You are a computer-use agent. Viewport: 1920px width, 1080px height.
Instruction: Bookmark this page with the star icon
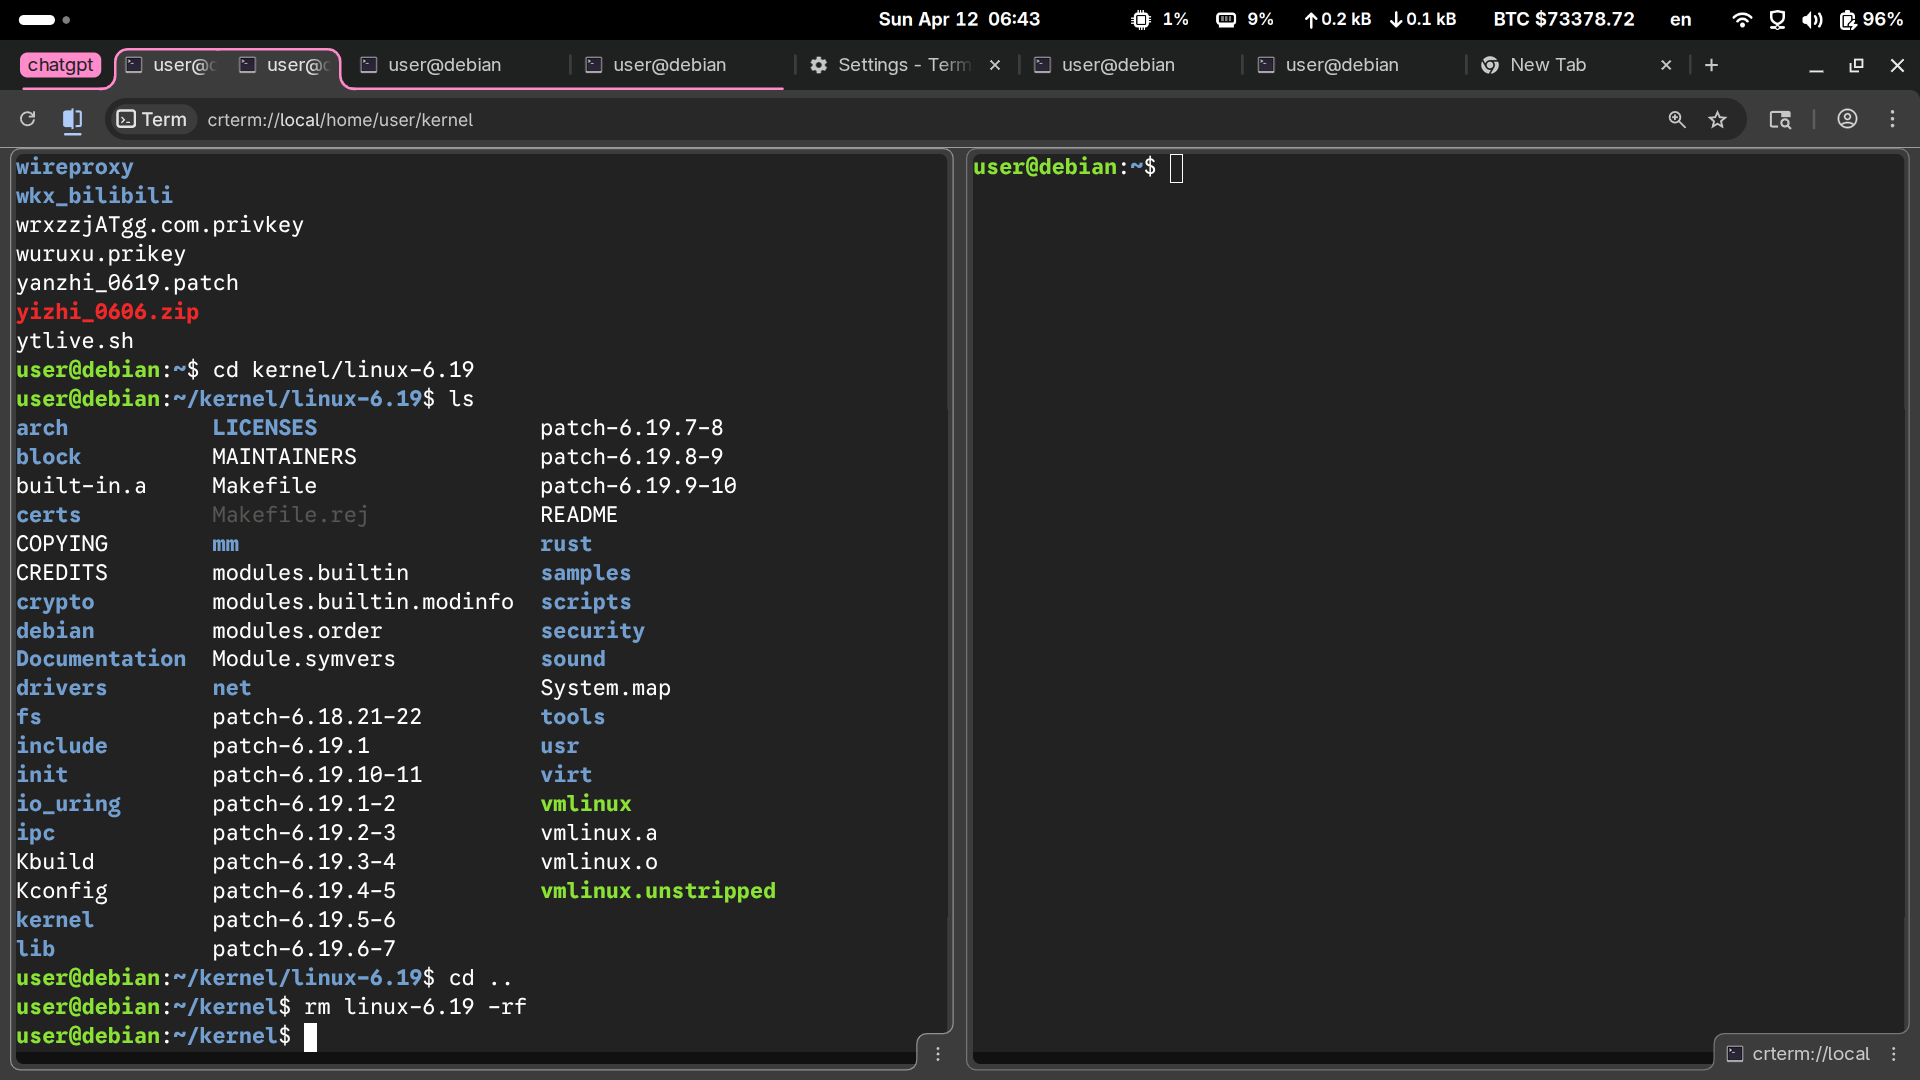coord(1718,120)
